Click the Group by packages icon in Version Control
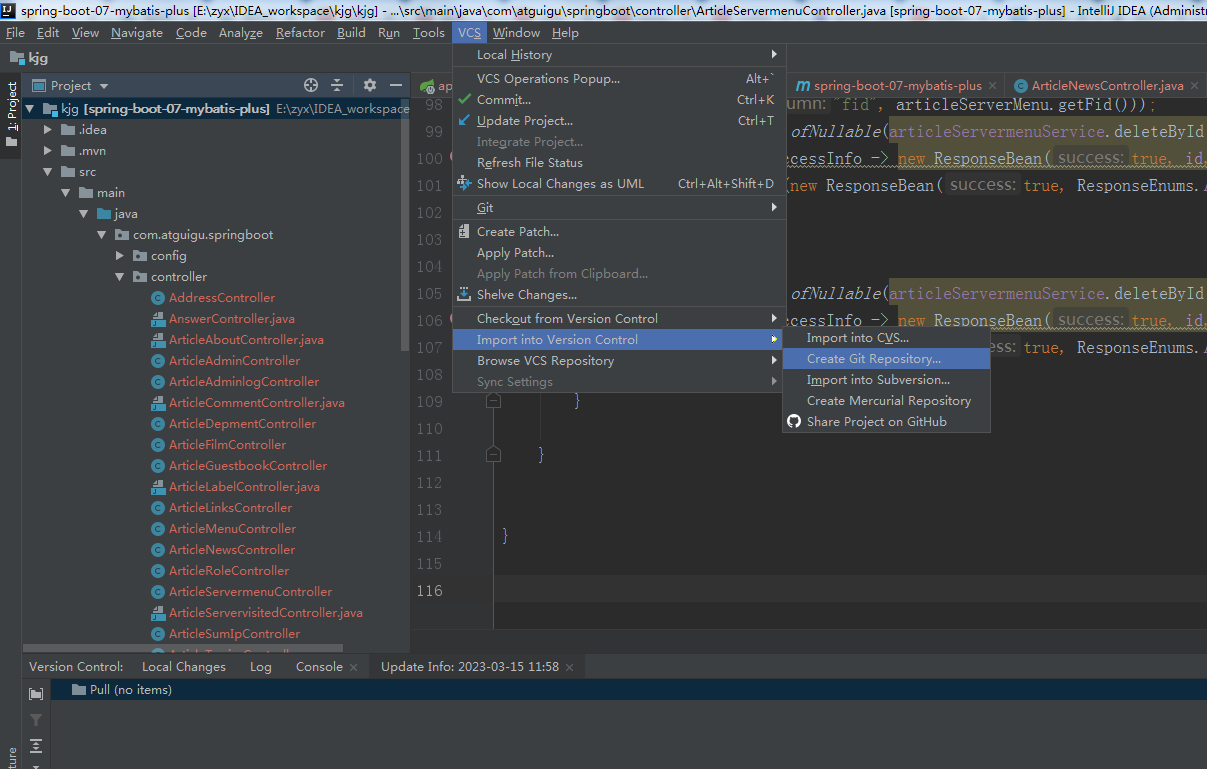This screenshot has width=1207, height=769. click(36, 694)
